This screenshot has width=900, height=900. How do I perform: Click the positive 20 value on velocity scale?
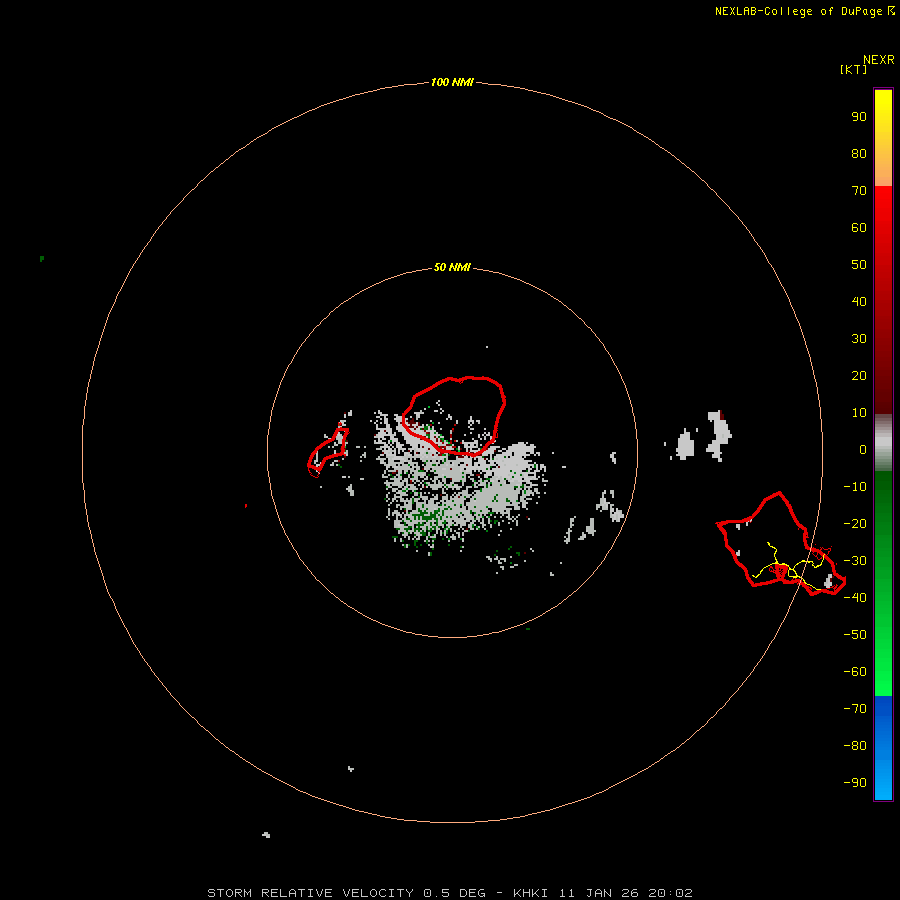pos(859,375)
